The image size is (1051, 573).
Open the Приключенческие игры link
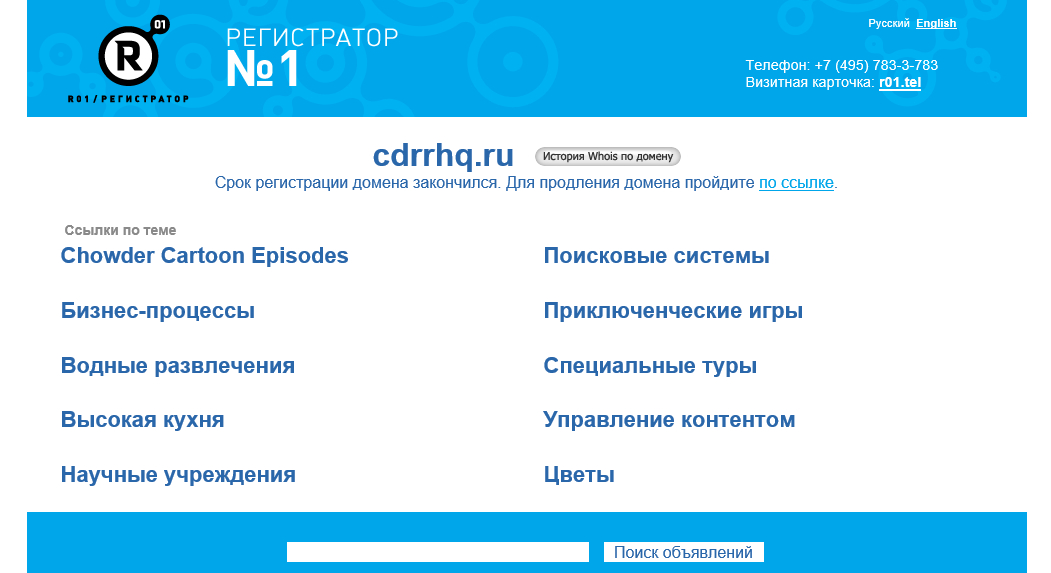click(x=673, y=310)
